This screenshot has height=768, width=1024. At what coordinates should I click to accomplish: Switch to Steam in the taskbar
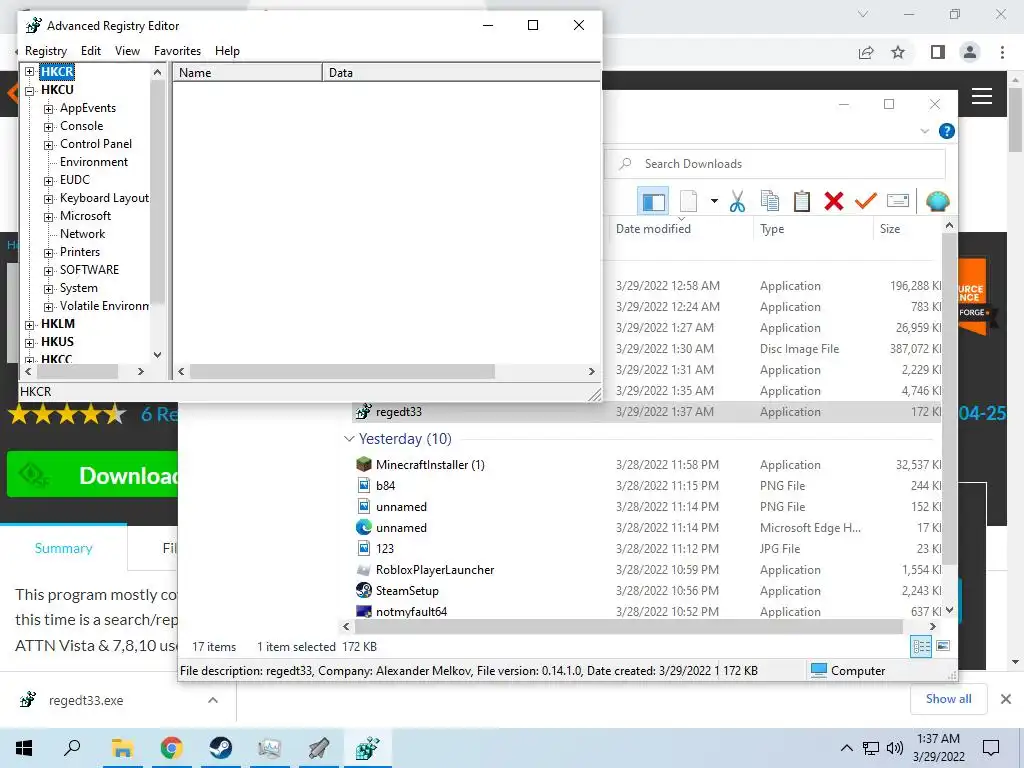(x=221, y=748)
